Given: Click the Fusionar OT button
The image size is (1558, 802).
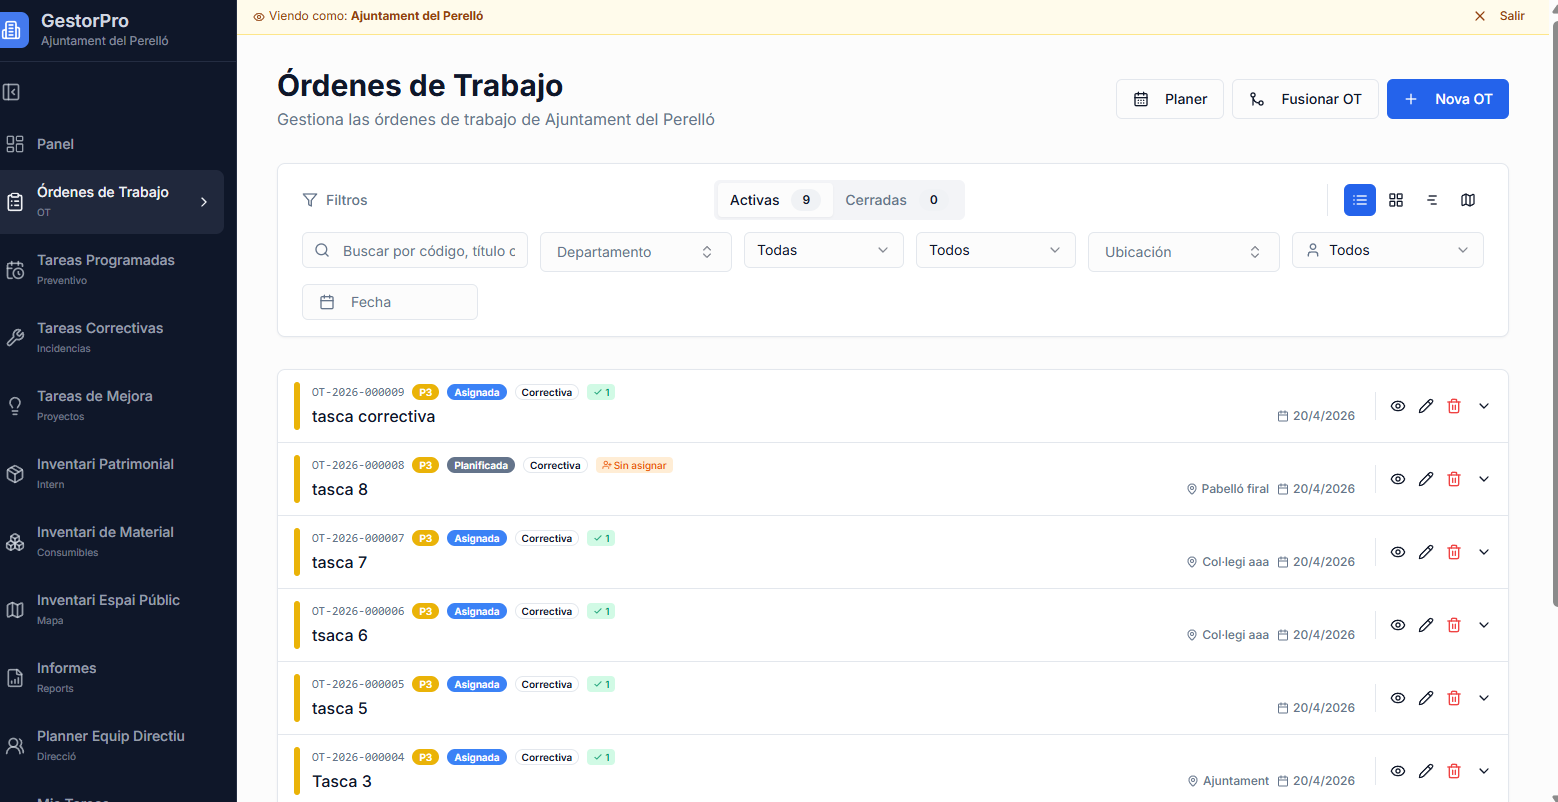Looking at the screenshot, I should point(1305,99).
